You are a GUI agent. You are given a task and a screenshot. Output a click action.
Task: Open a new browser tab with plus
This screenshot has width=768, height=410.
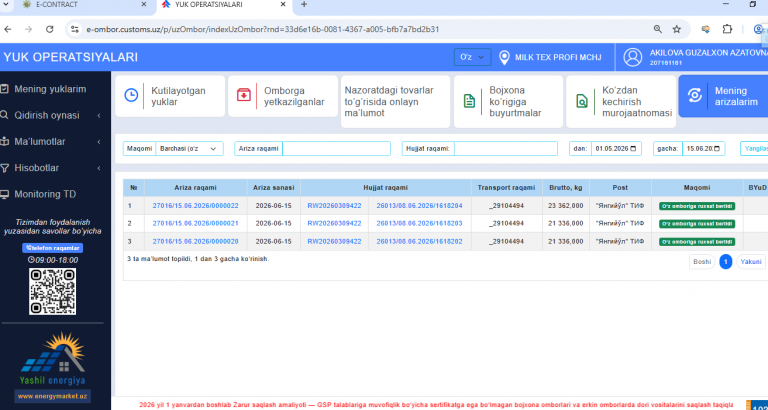point(304,4)
